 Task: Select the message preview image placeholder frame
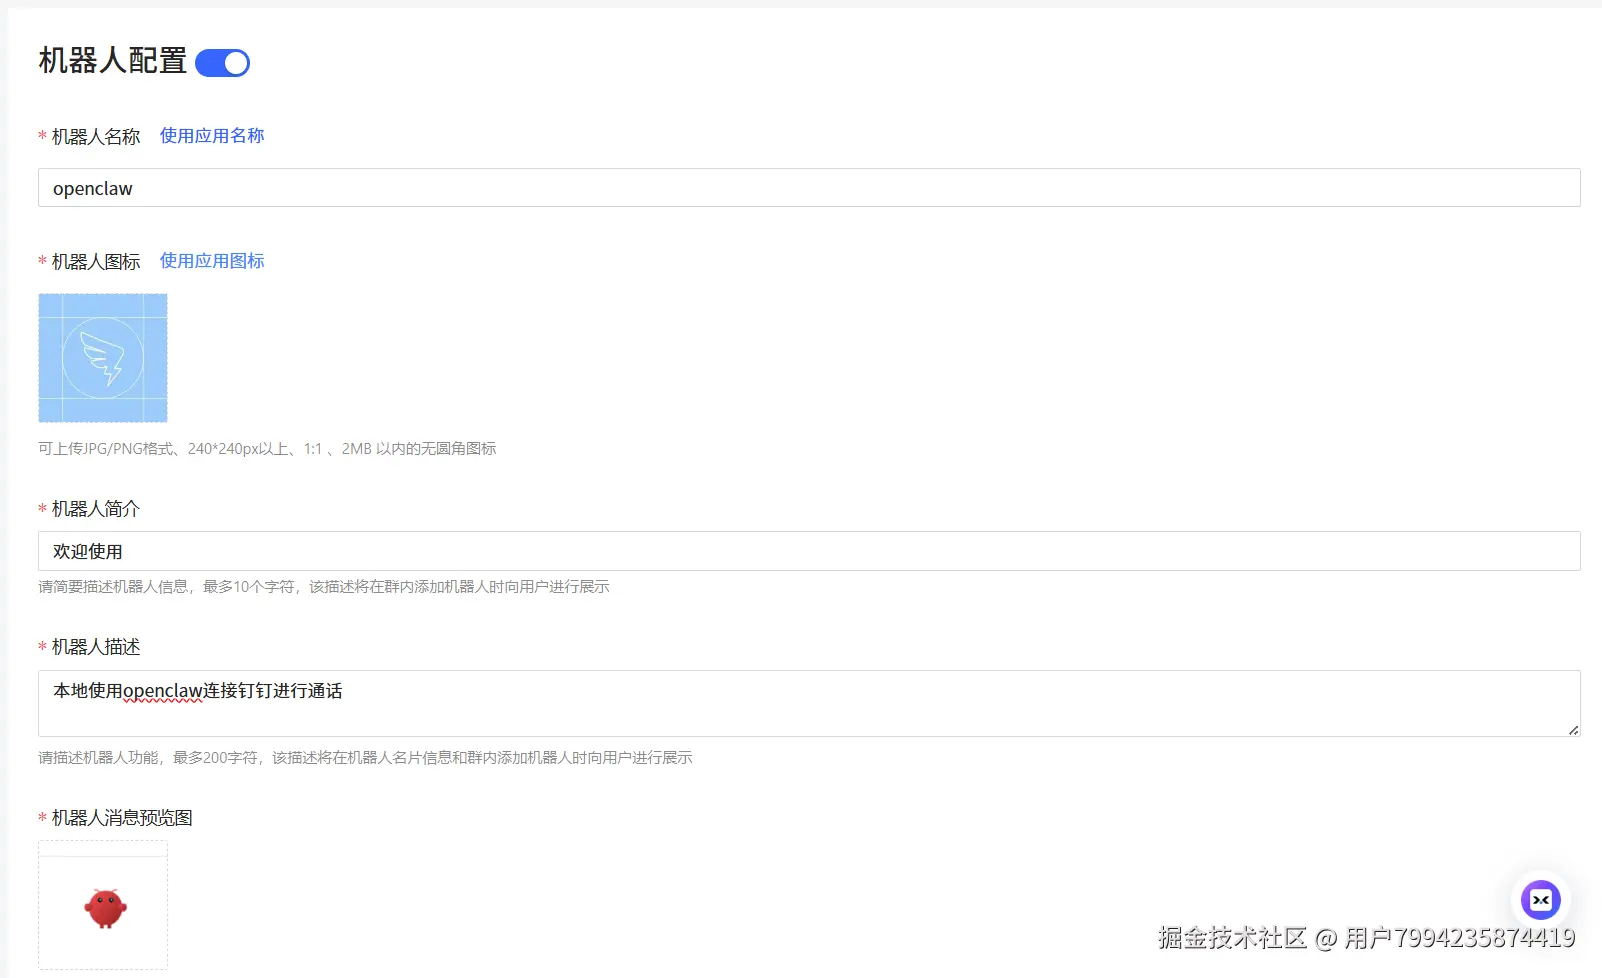click(x=102, y=906)
